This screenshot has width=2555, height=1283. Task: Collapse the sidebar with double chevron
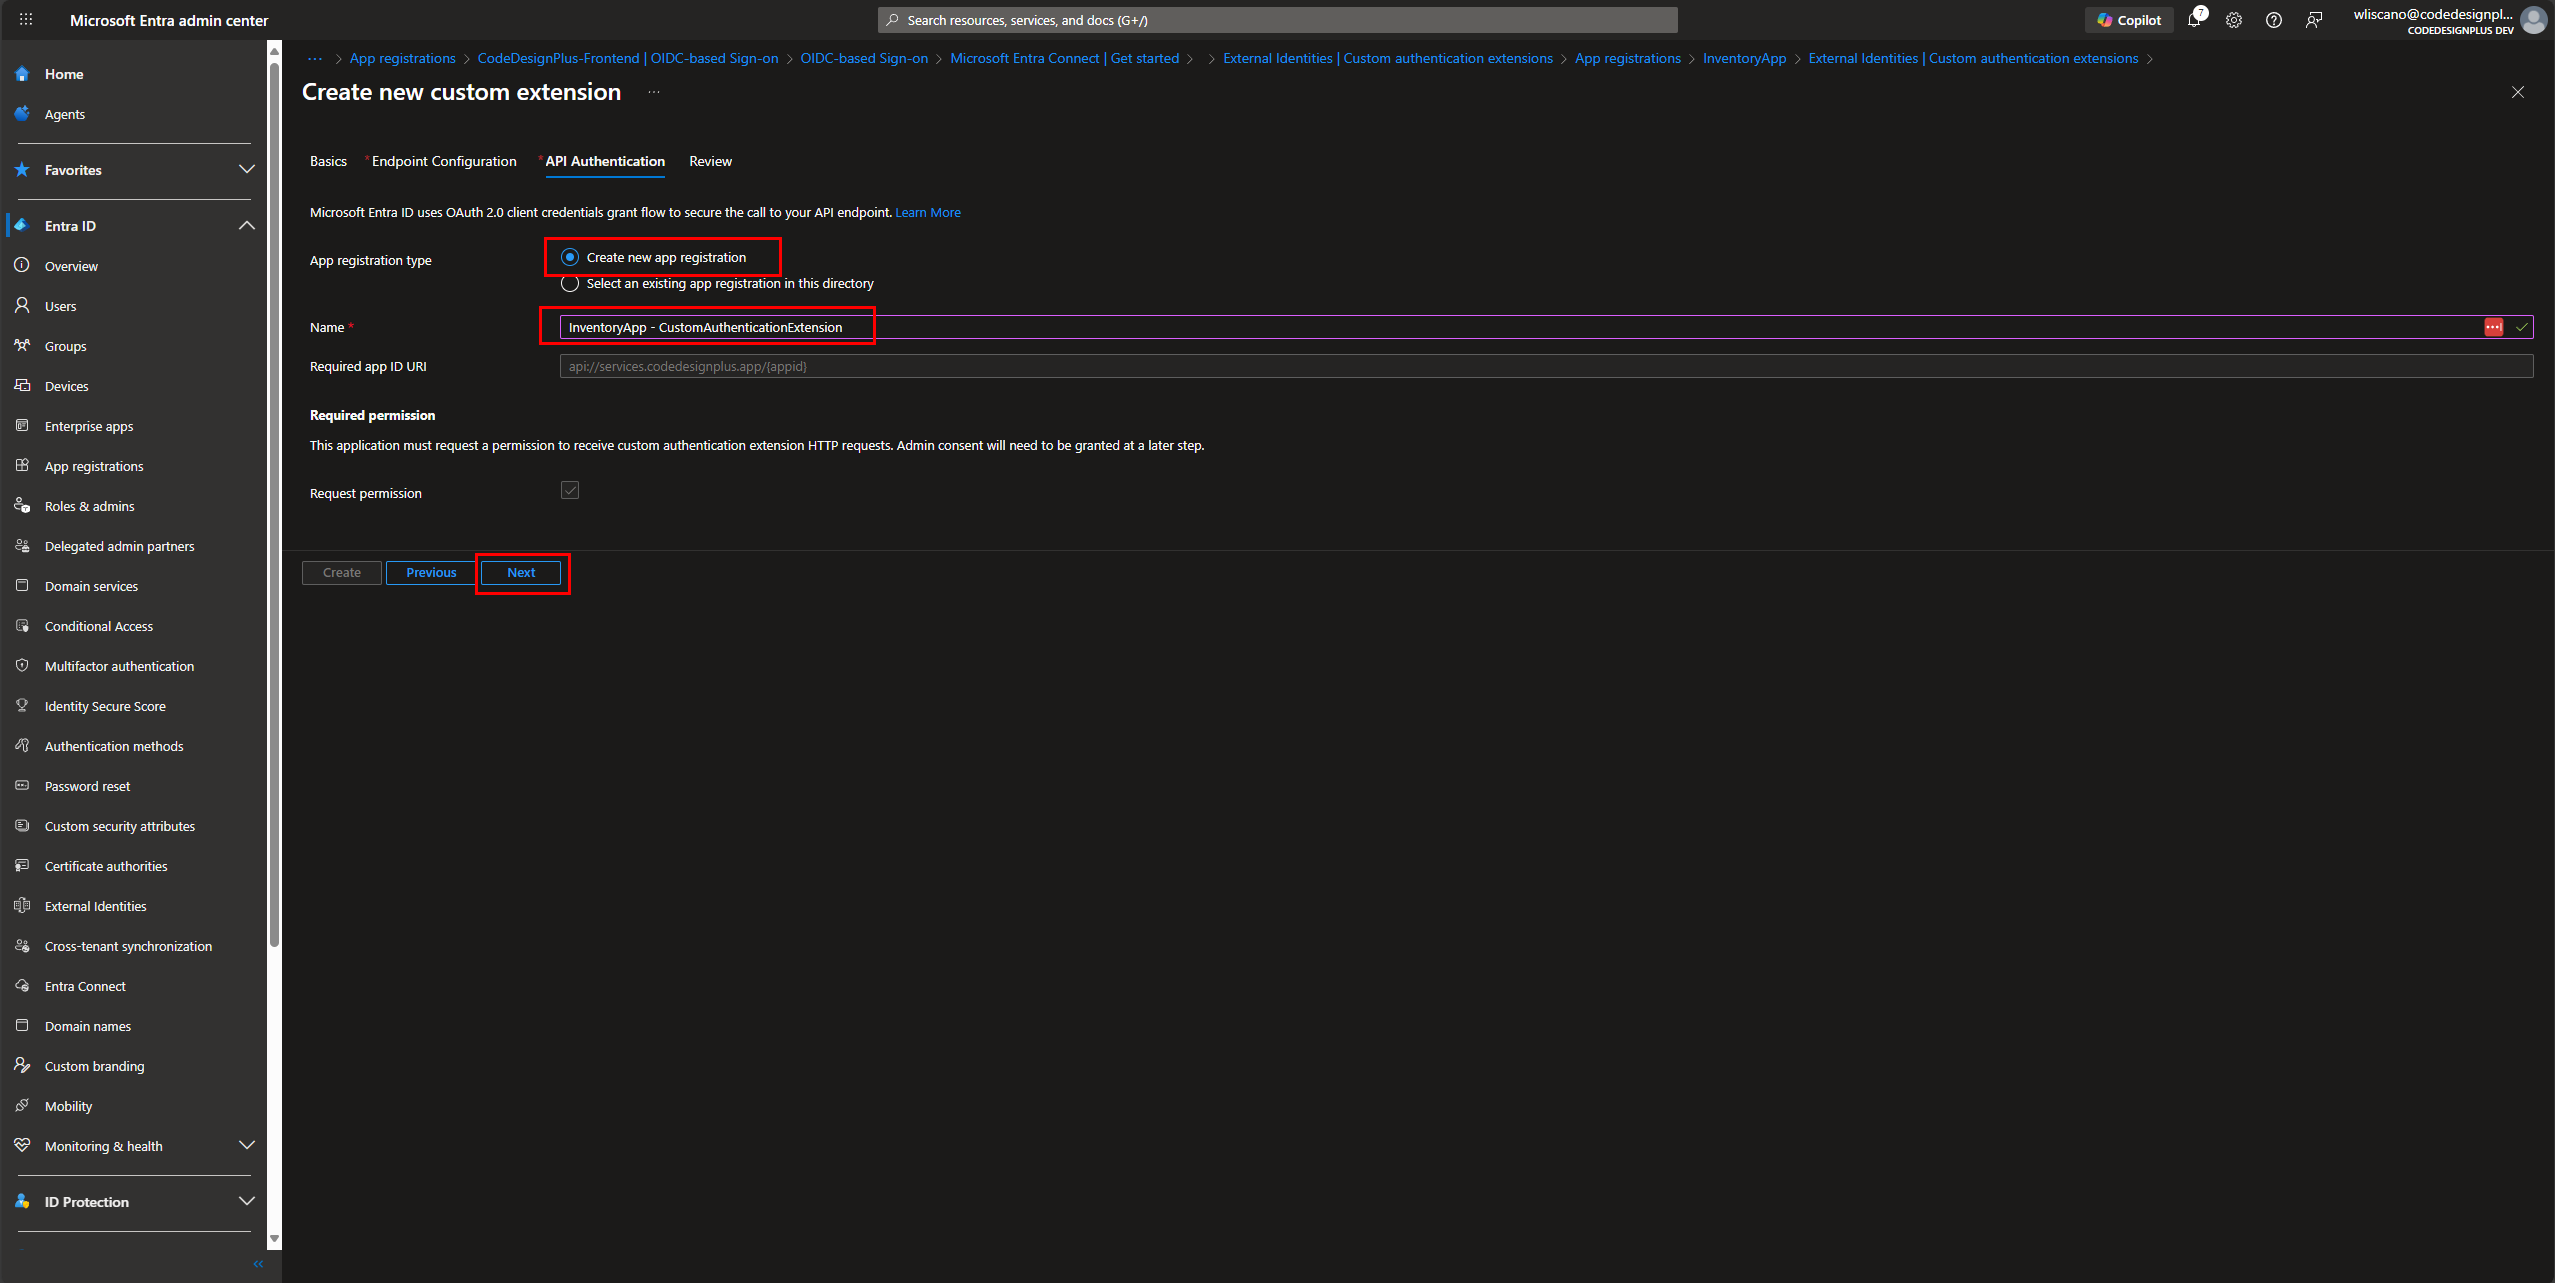[x=258, y=1264]
